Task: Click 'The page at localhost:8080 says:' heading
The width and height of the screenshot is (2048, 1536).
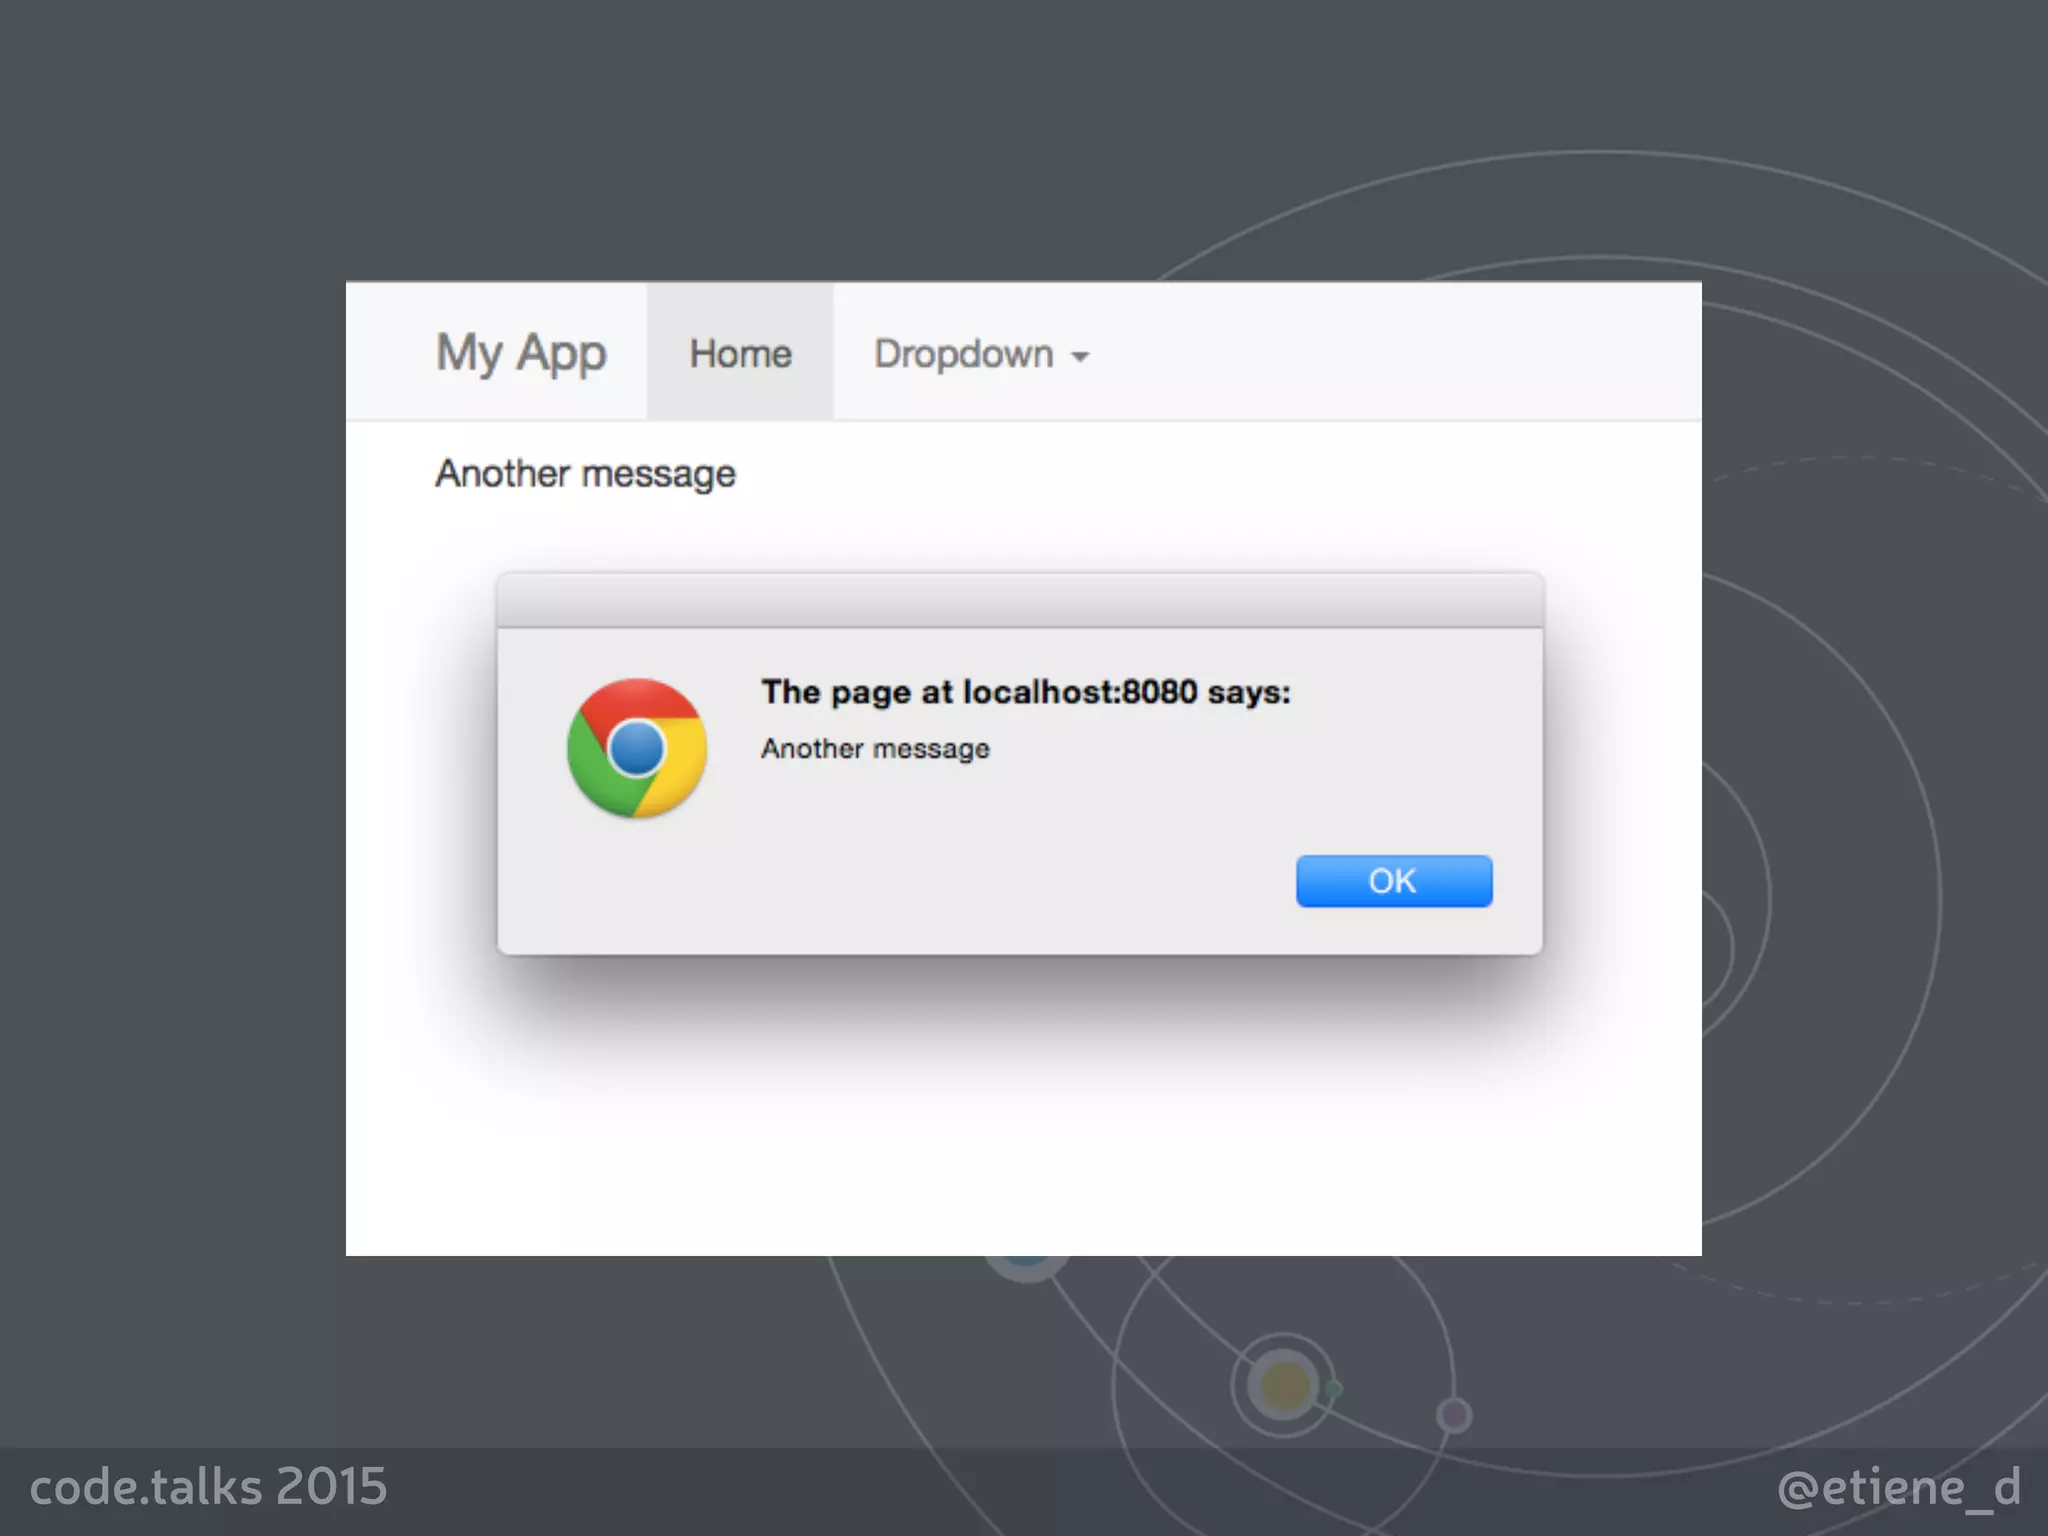Action: [1026, 692]
